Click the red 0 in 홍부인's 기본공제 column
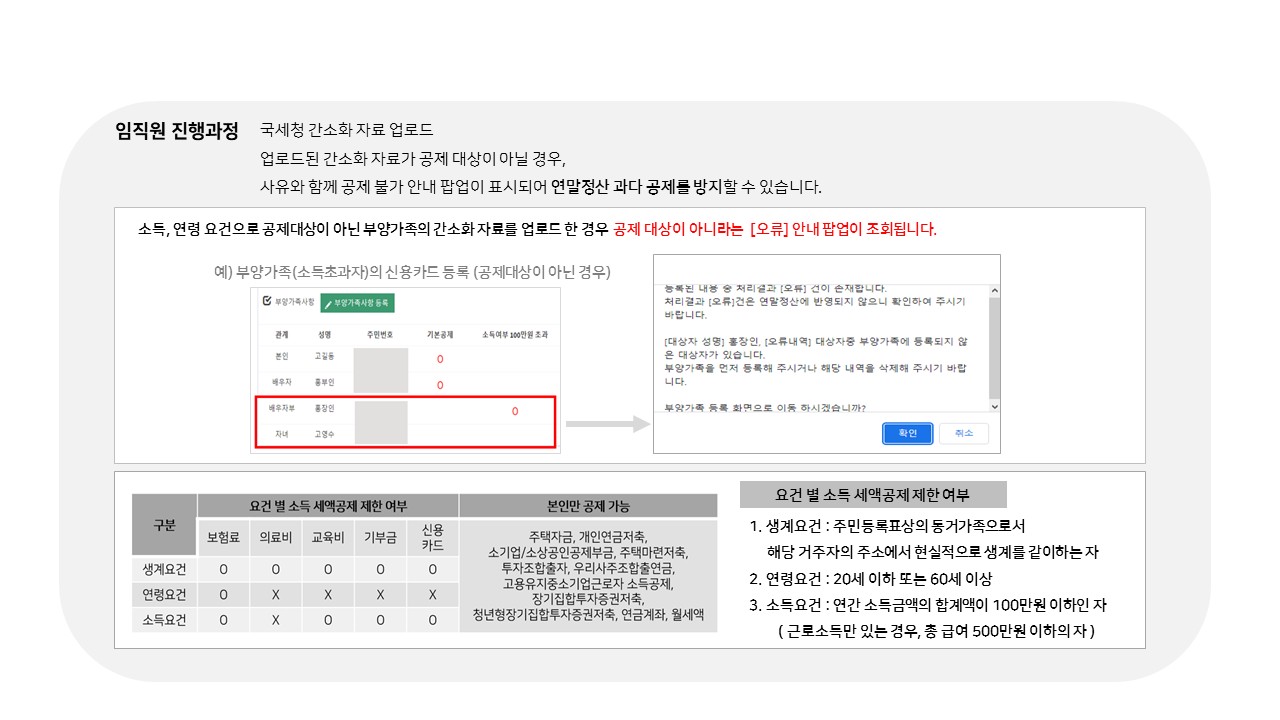Screen dimensions: 1280x720 (x=440, y=385)
